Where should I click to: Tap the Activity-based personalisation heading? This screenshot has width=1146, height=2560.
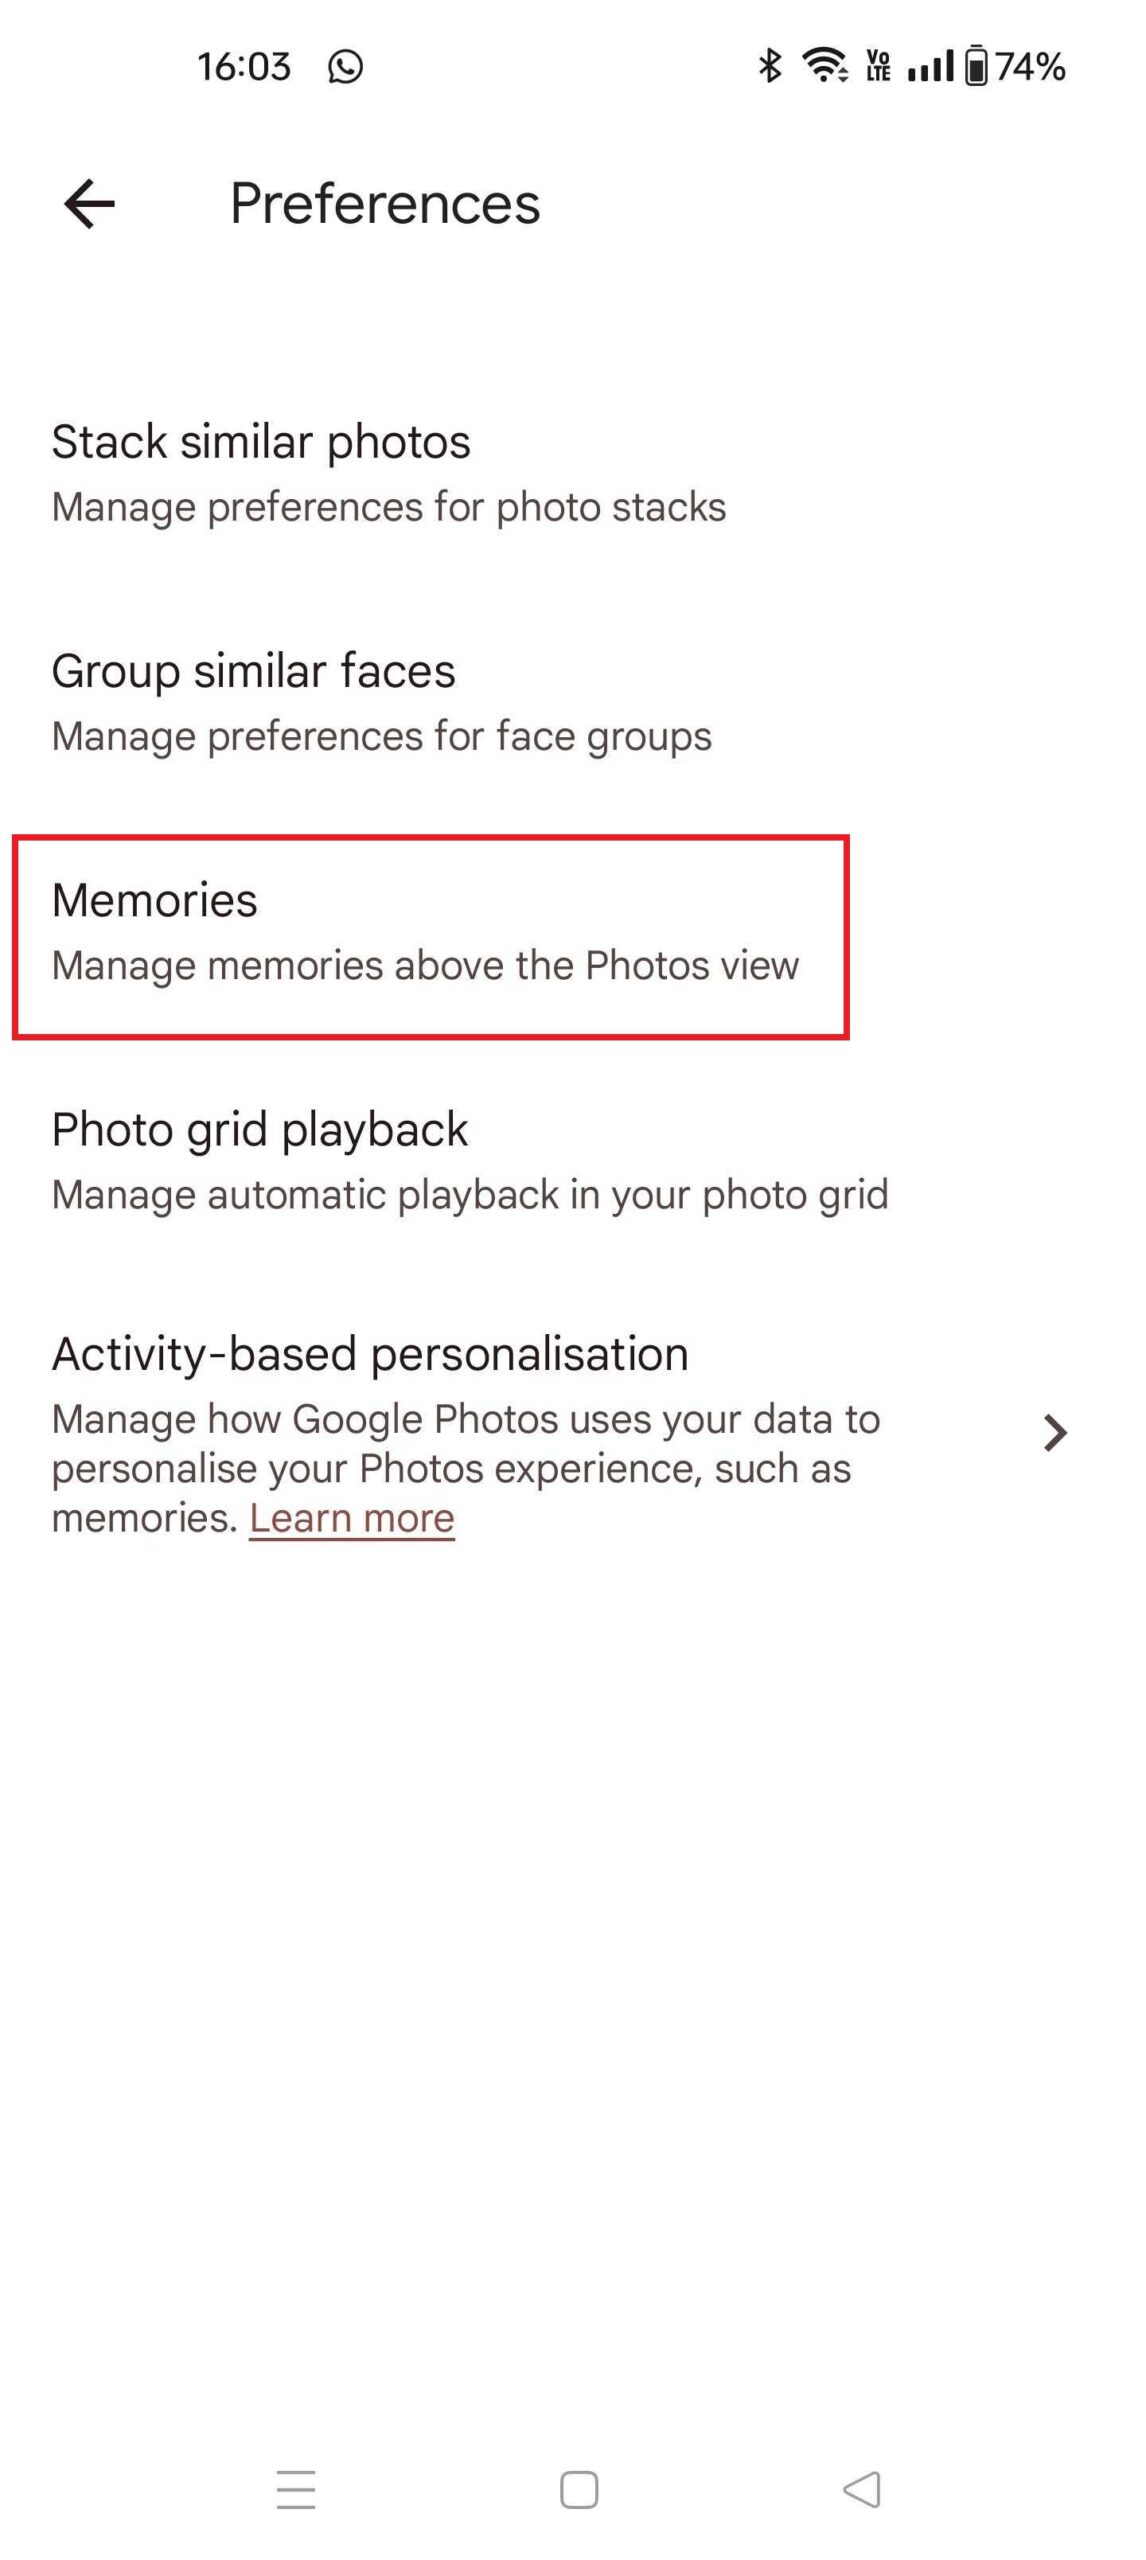tap(370, 1354)
